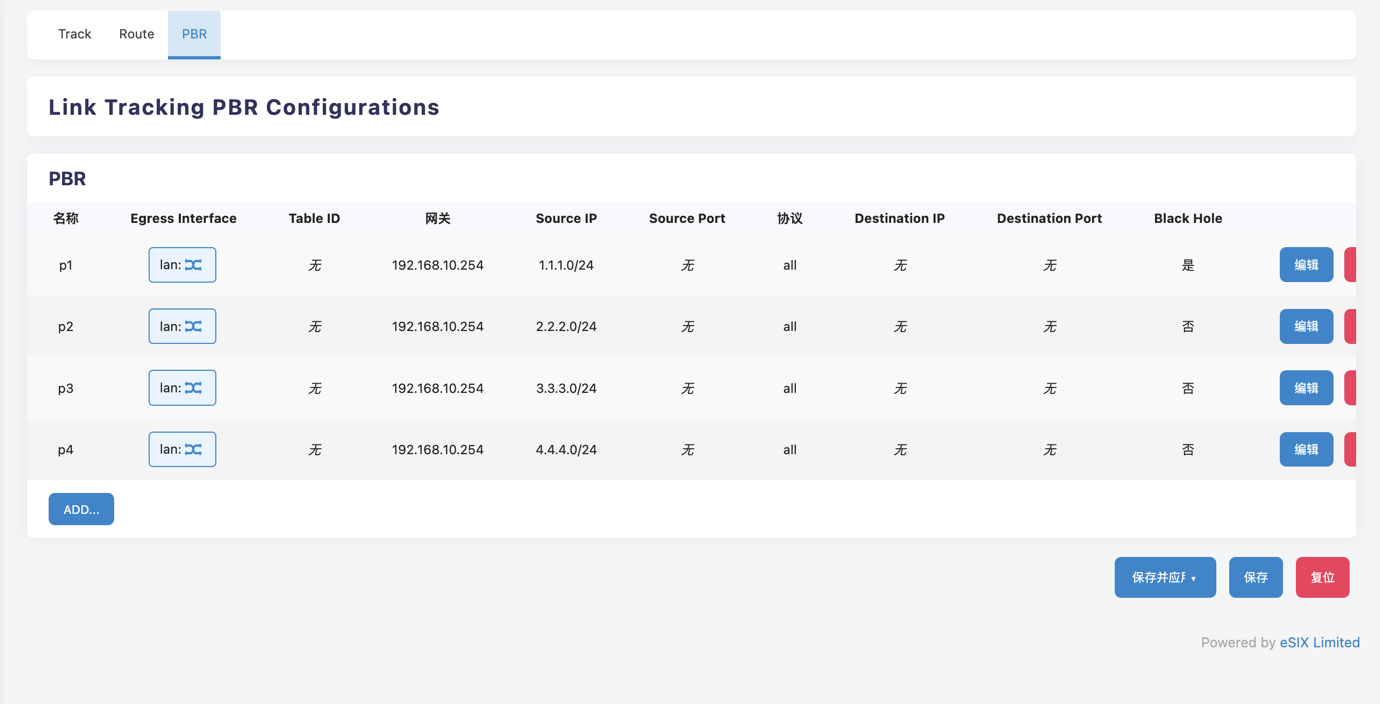Edit the p4 PBR rule

pos(1306,450)
